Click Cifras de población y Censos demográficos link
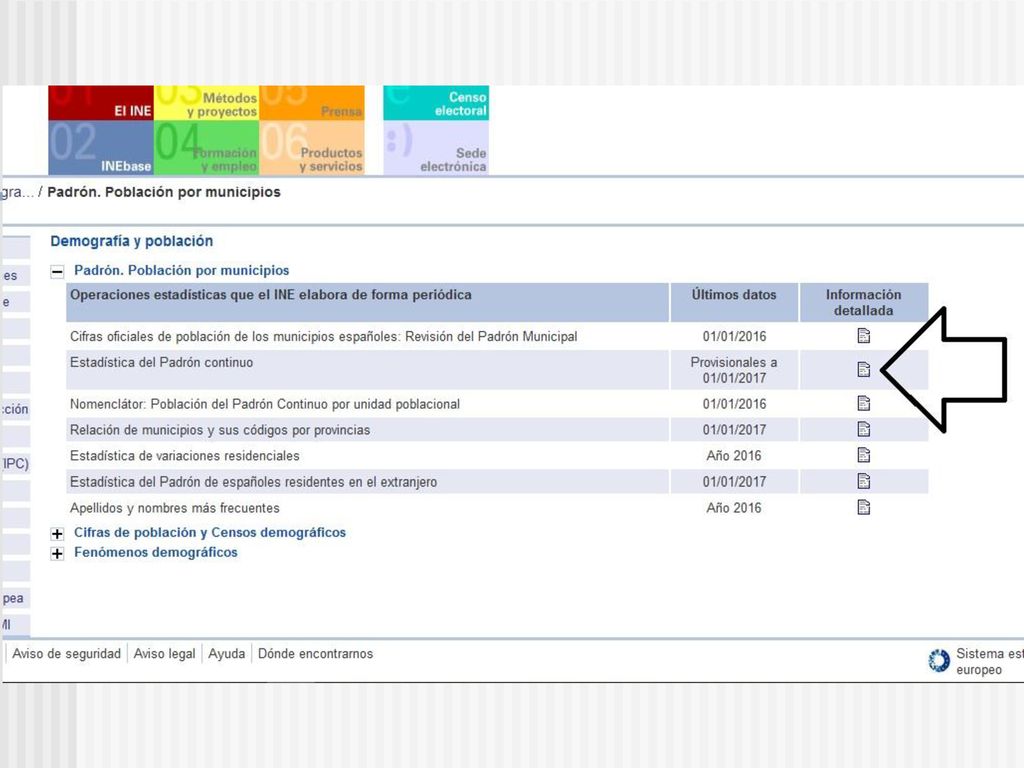The image size is (1024, 768). tap(210, 532)
